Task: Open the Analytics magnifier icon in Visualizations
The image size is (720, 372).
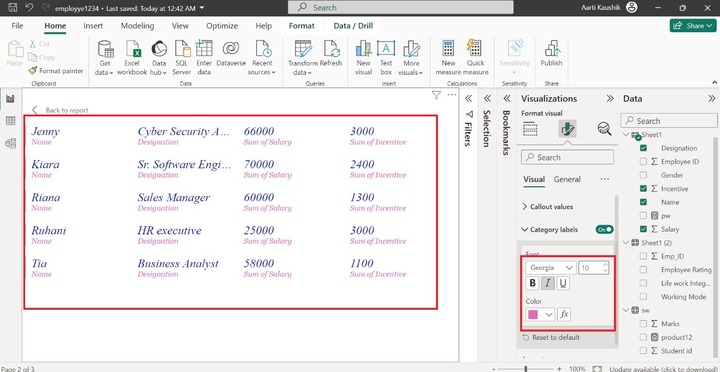Action: [604, 130]
